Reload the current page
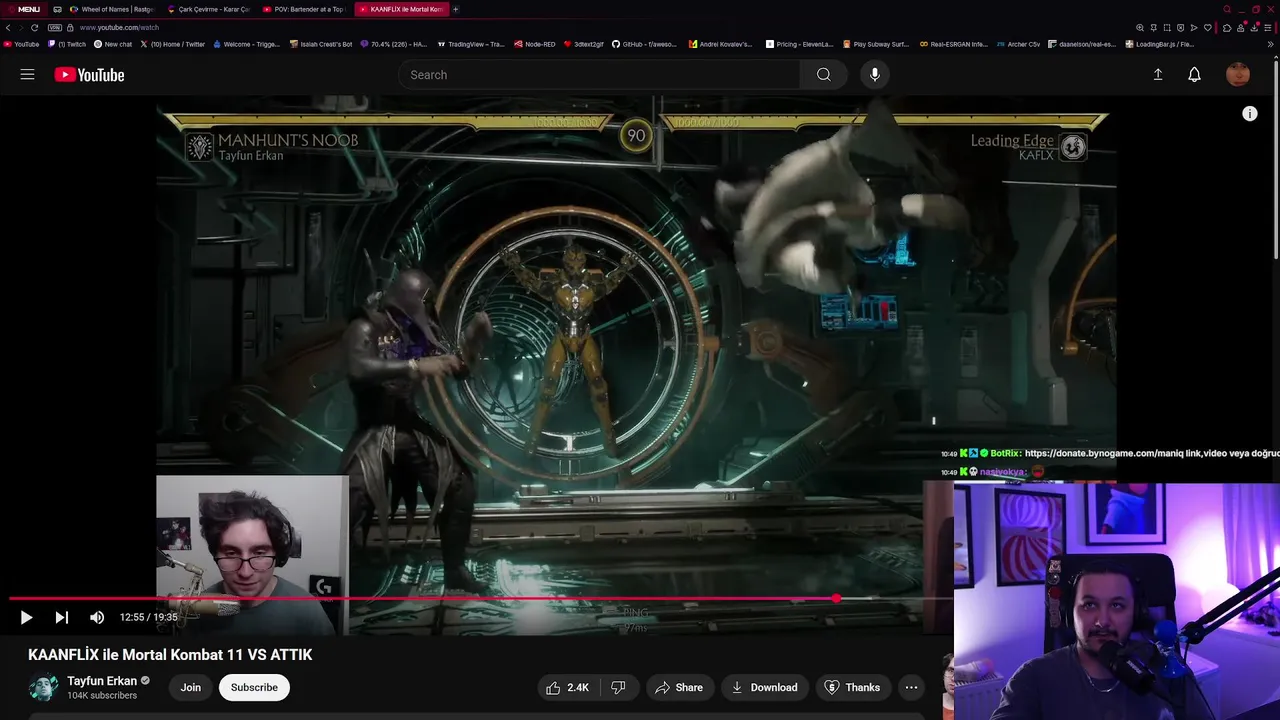Screen dimensions: 1280x720 [34, 28]
